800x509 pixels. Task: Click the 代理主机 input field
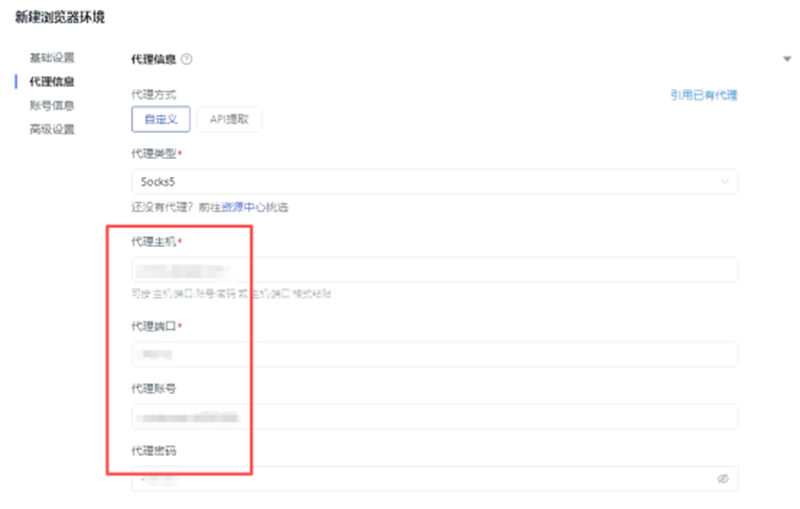tap(435, 269)
